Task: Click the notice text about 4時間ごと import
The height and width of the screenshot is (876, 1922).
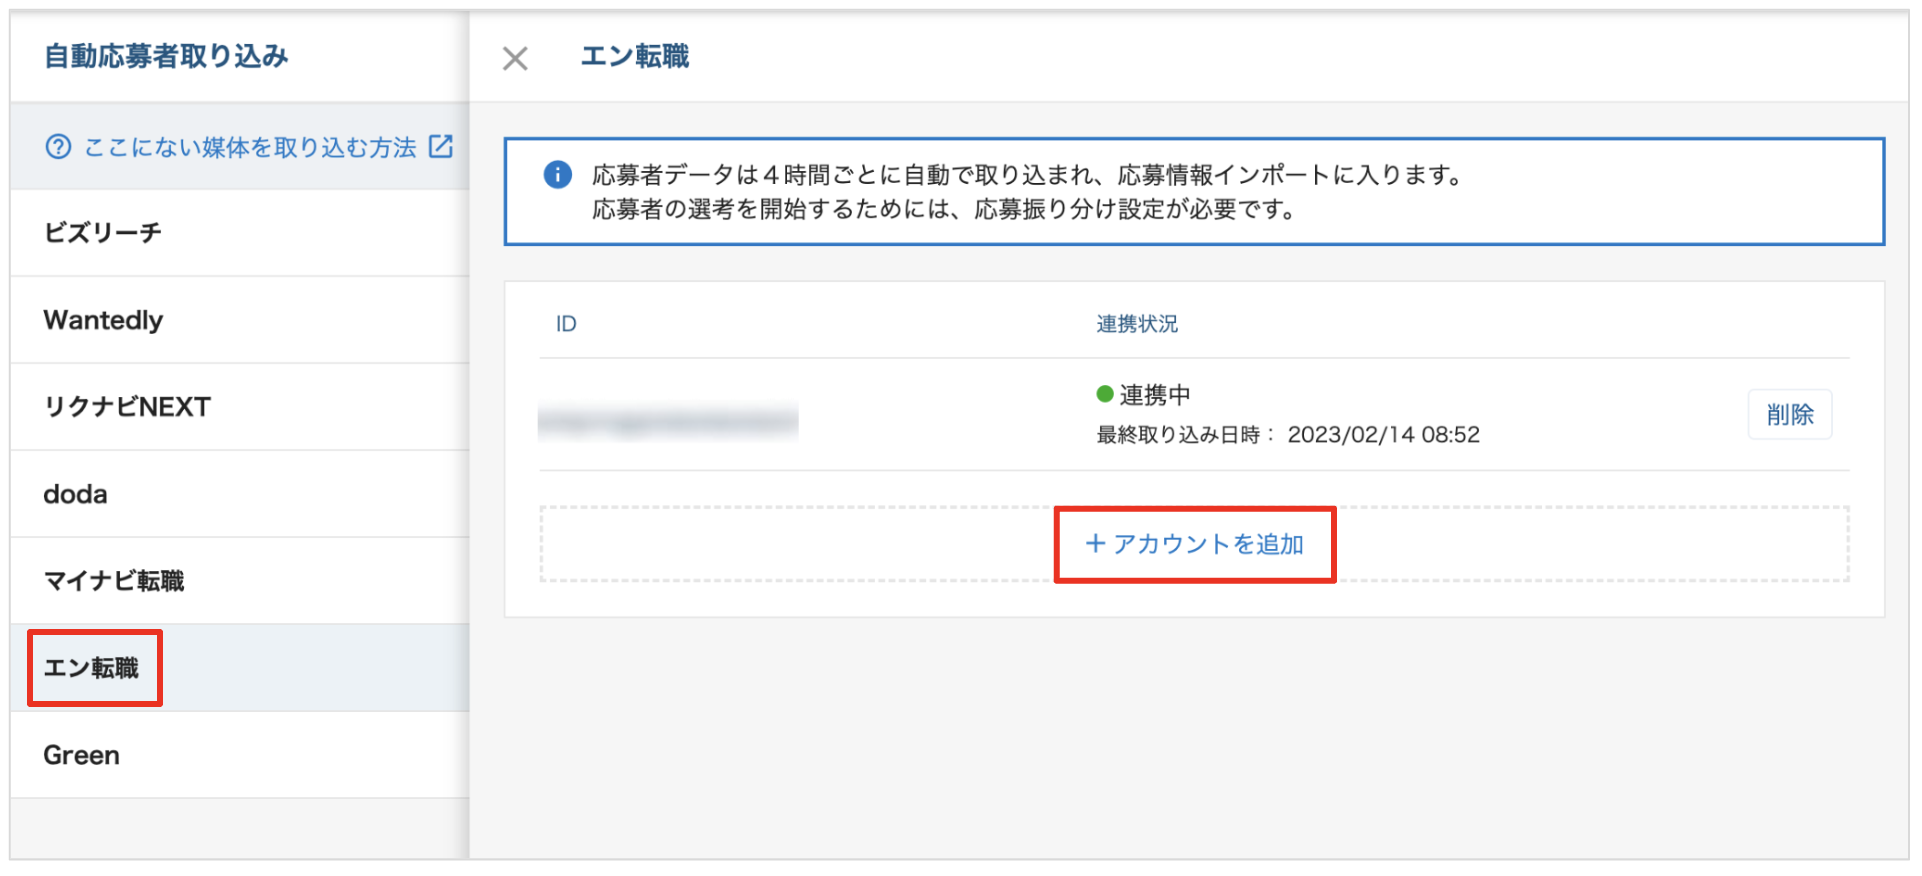Action: (x=1028, y=175)
